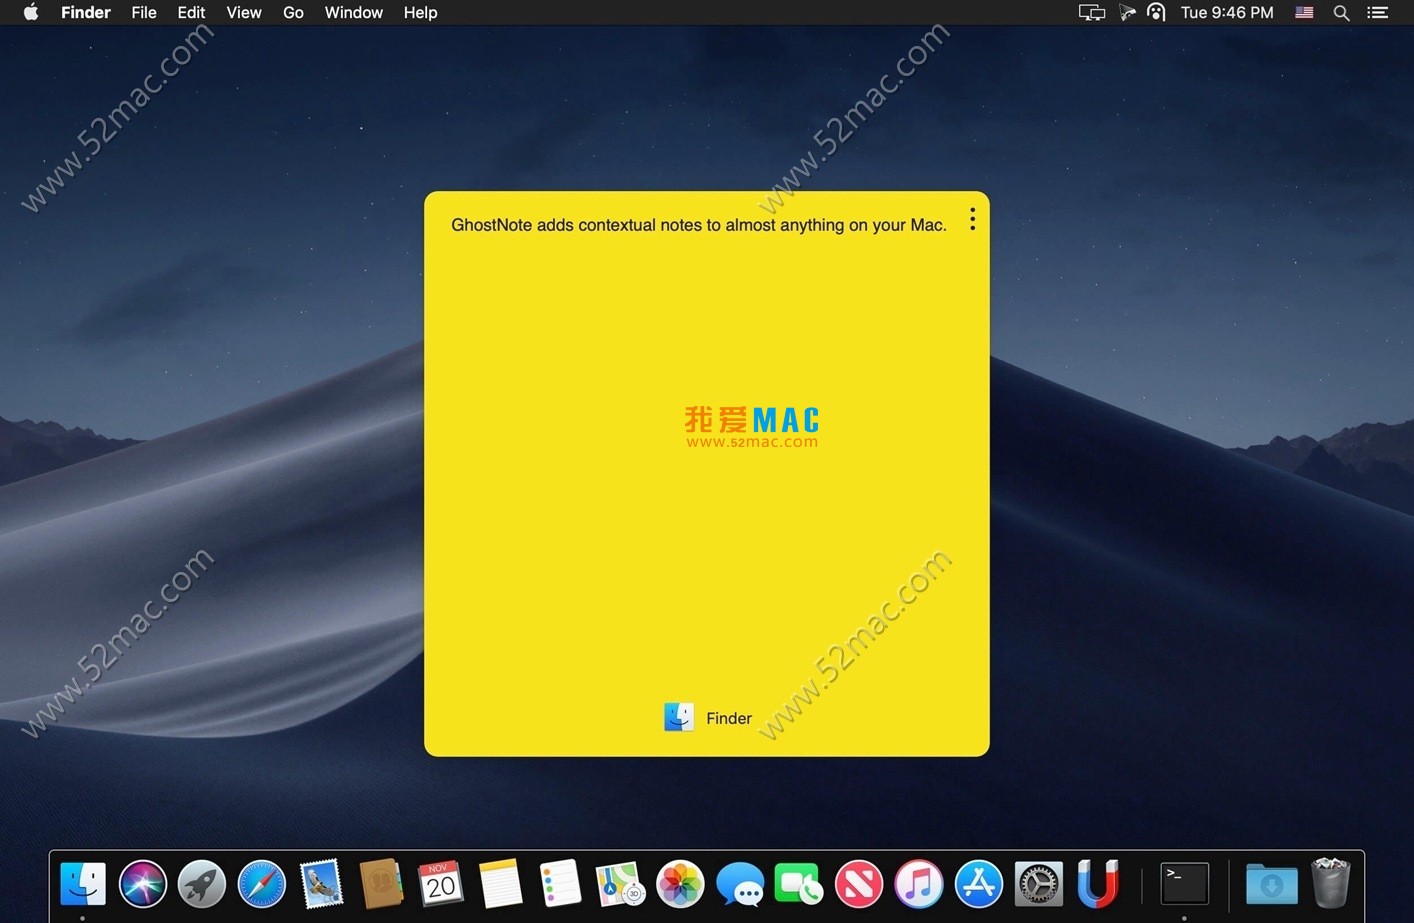Viewport: 1414px width, 923px height.
Task: Click the Tue 9:46 PM clock
Action: pyautogui.click(x=1227, y=12)
